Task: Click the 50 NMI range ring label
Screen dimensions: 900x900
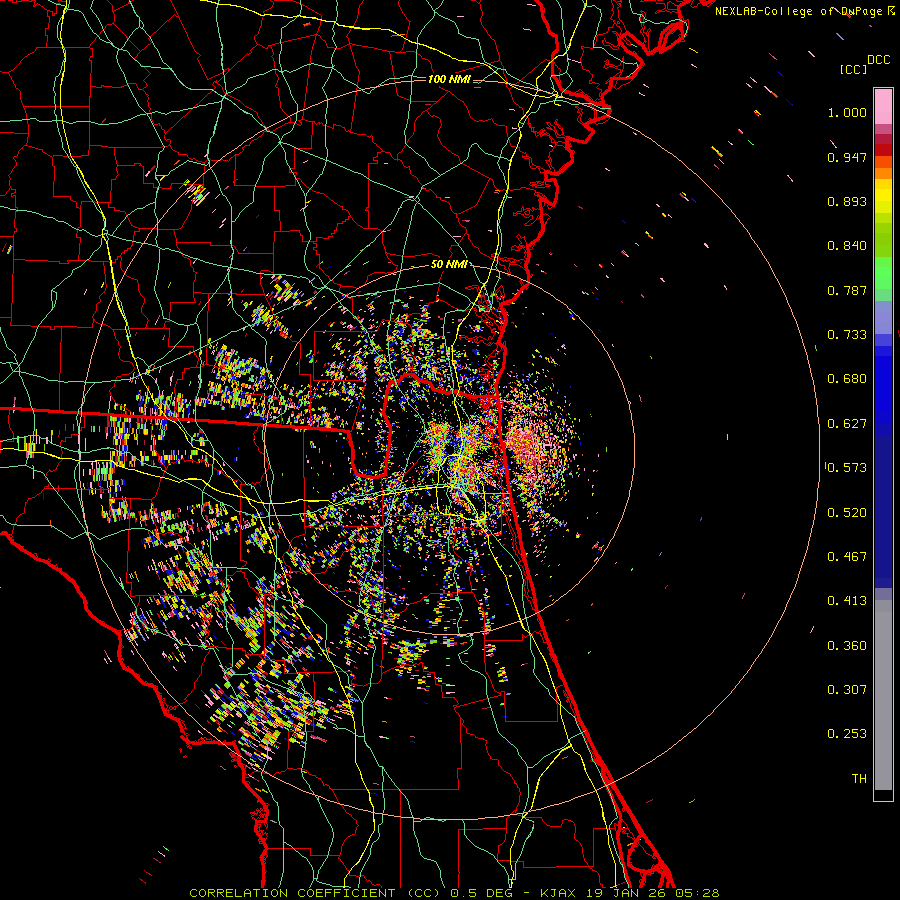Action: pos(448,264)
